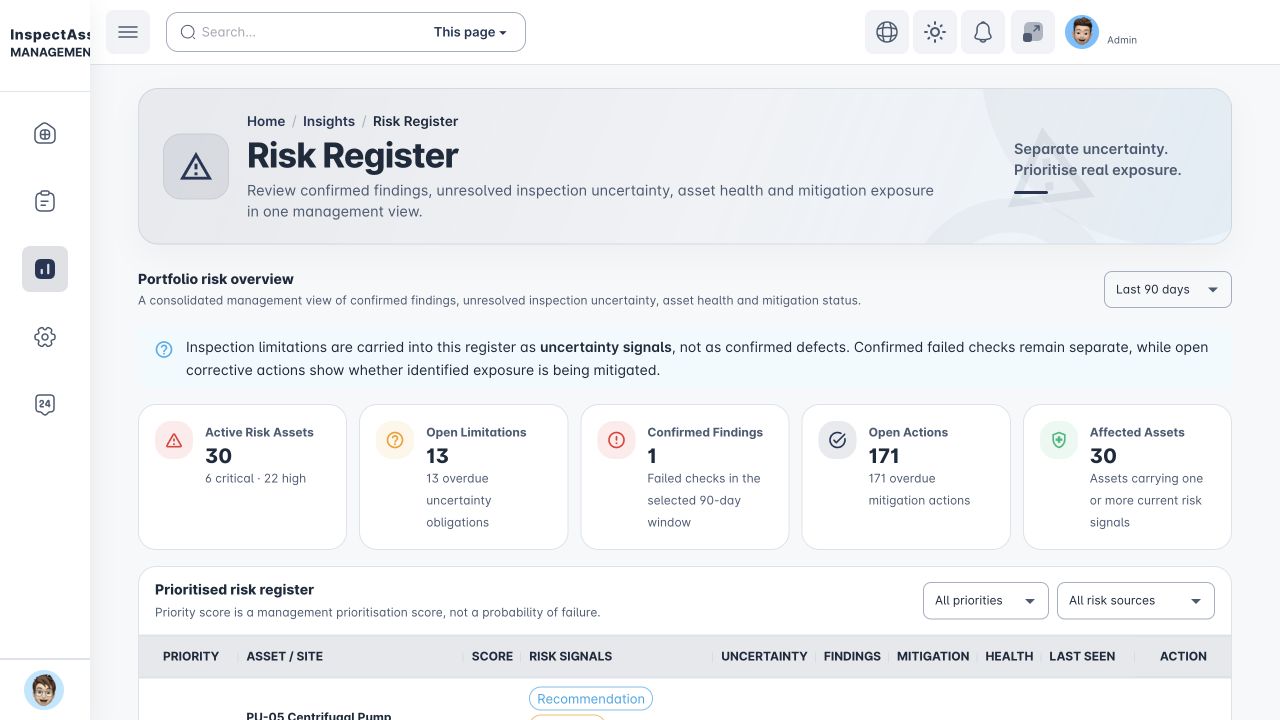
Task: Click the UNCERTAINTY column header
Action: (x=764, y=656)
